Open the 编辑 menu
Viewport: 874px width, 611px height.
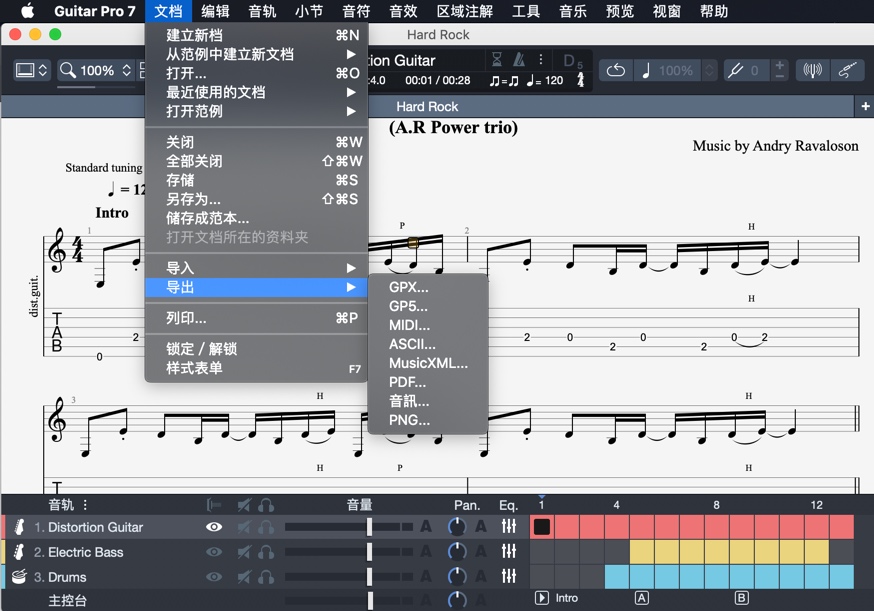click(215, 11)
